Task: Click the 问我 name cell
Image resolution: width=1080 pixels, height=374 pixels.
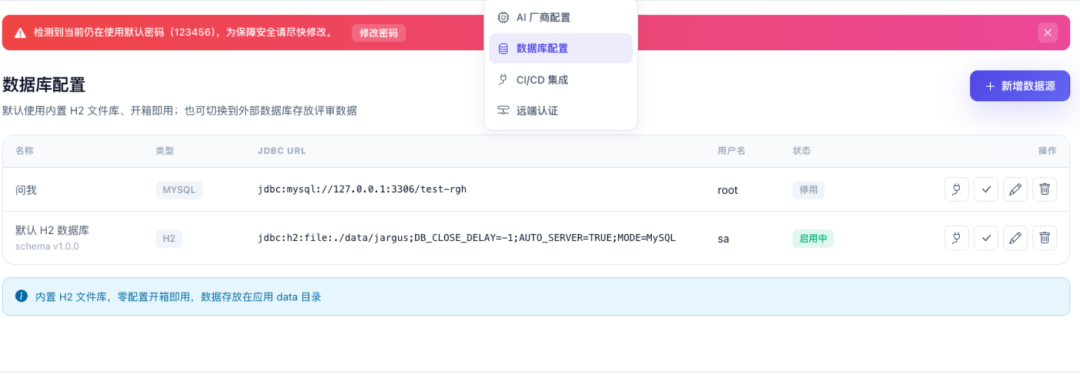Action: click(25, 189)
